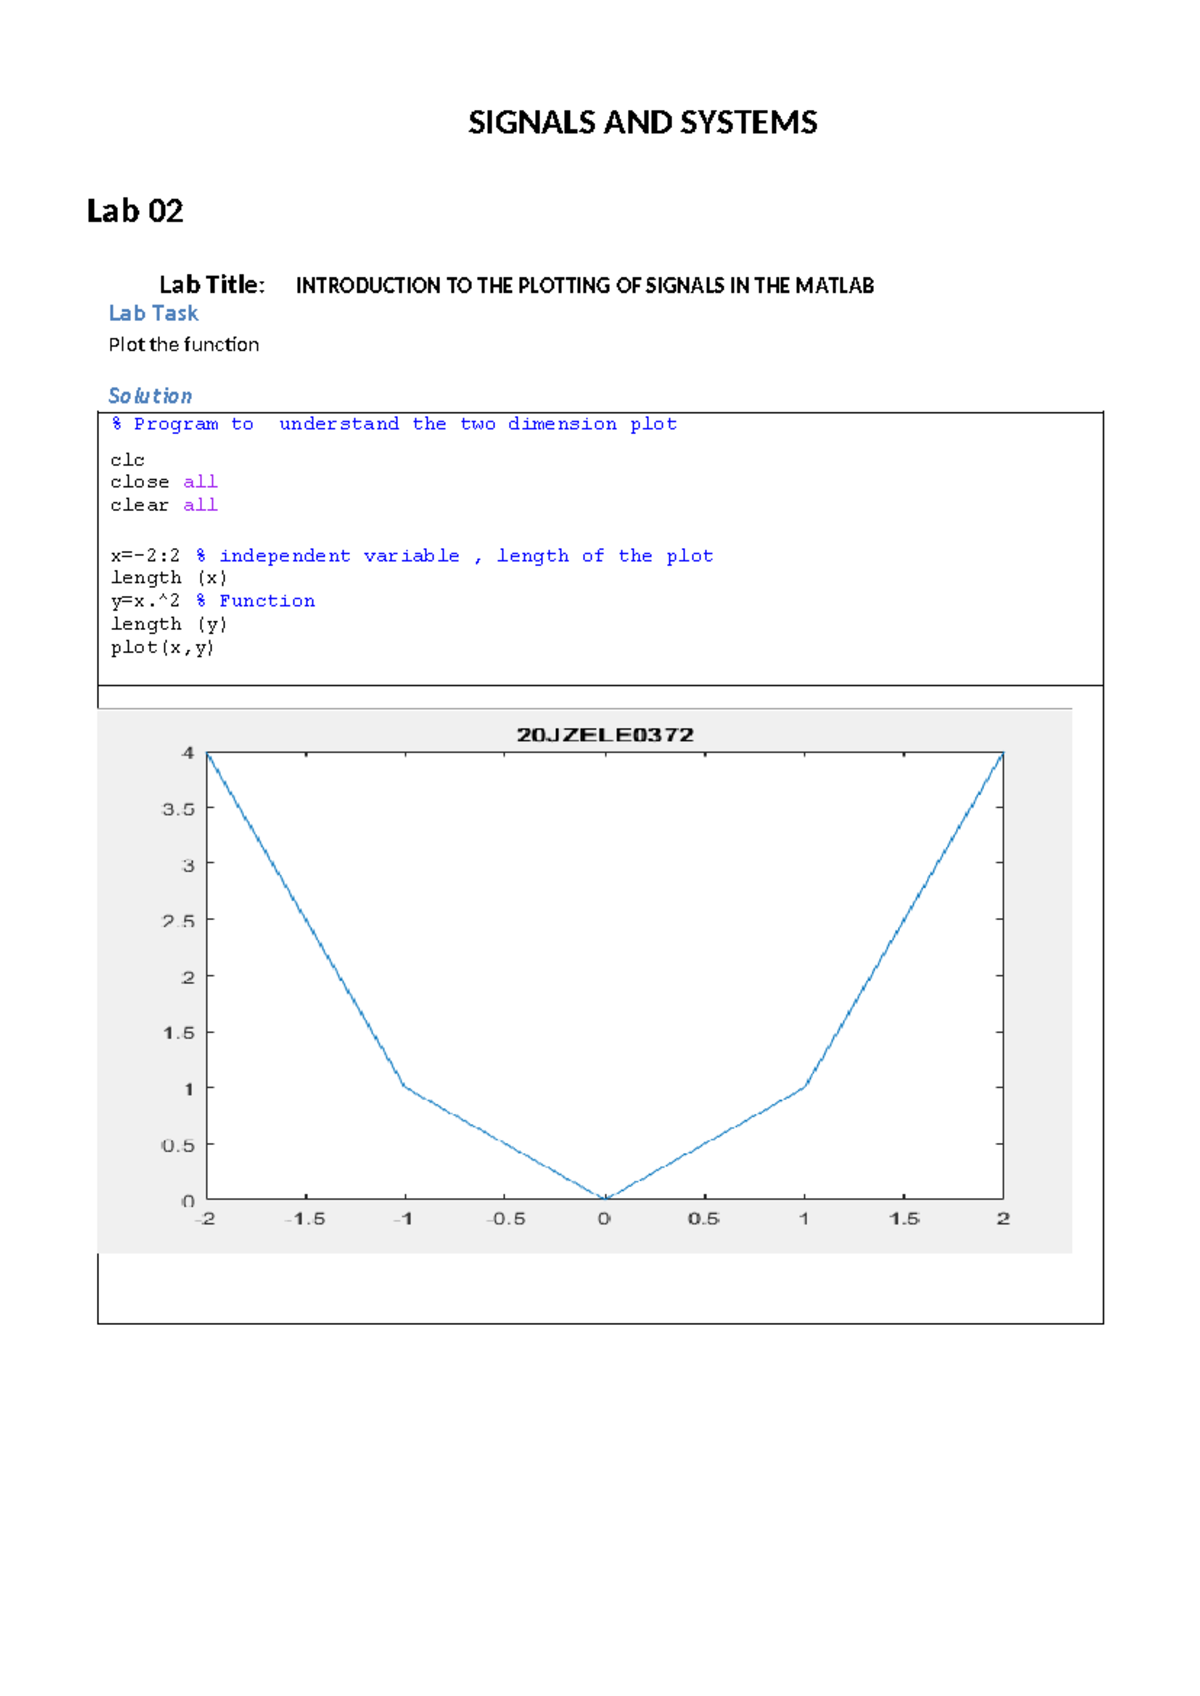The width and height of the screenshot is (1200, 1696).
Task: Select the 'Lab 02' heading
Action: pyautogui.click(x=135, y=211)
